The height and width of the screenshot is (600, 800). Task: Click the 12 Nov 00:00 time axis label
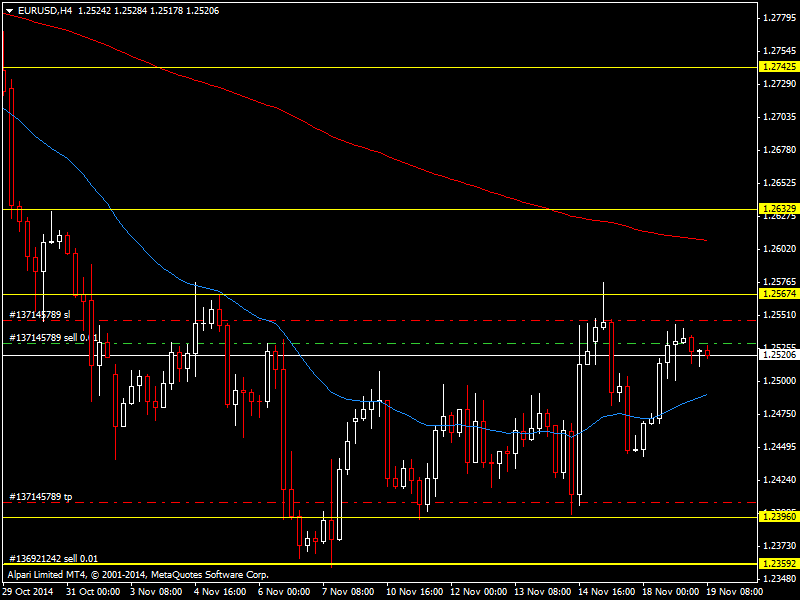tap(478, 592)
